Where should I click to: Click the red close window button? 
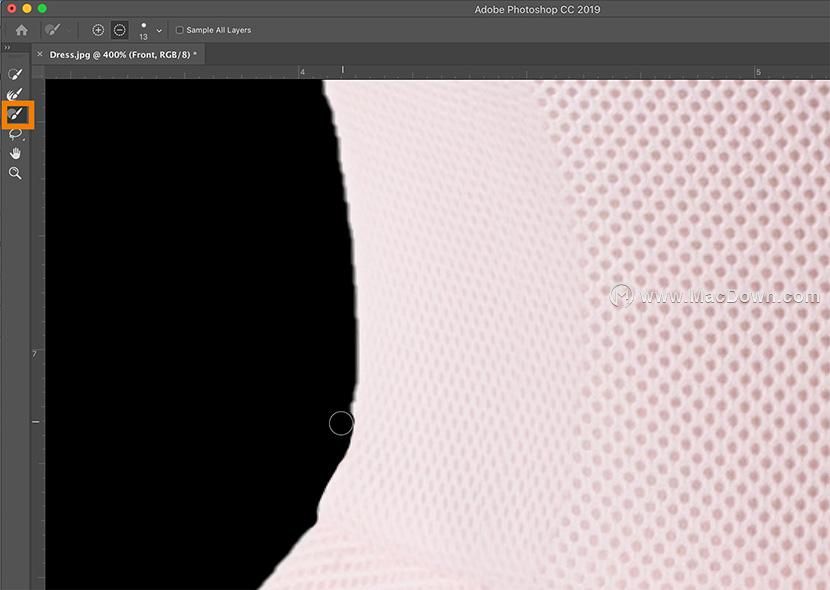click(x=12, y=8)
